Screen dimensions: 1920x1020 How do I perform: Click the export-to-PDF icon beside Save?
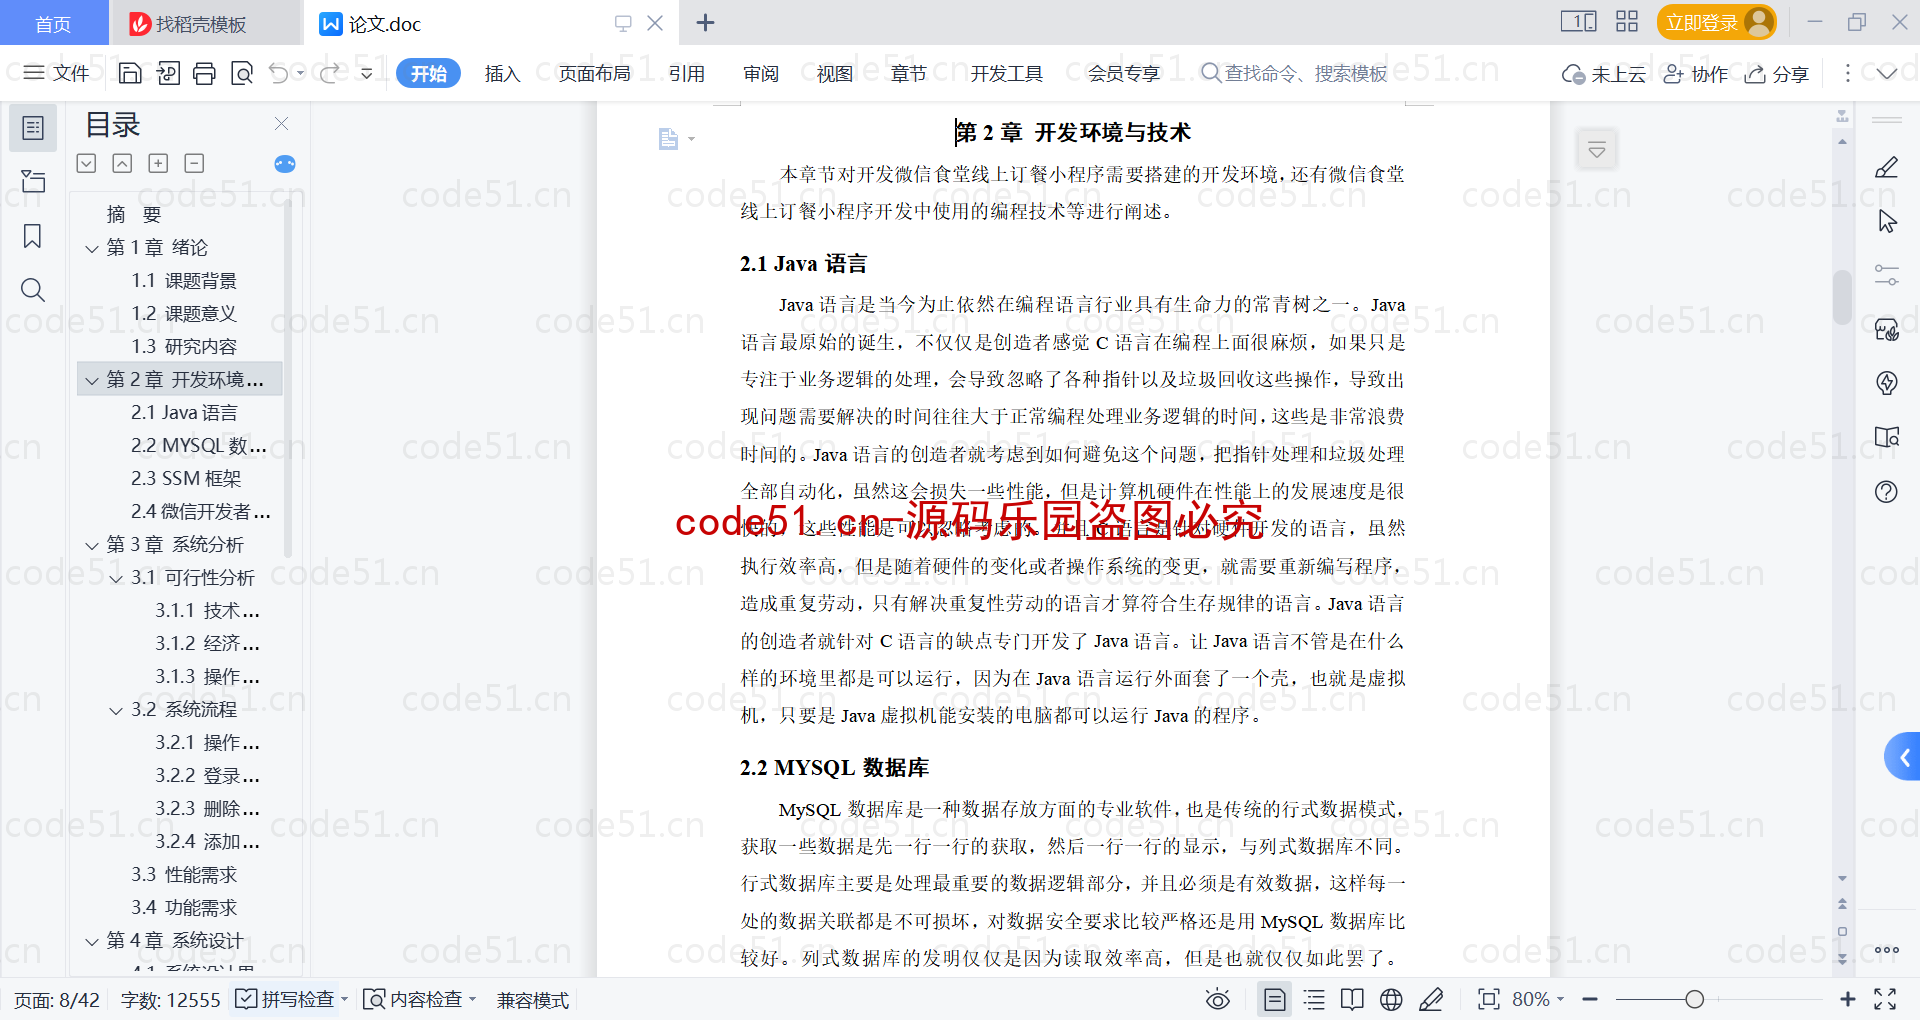(168, 73)
